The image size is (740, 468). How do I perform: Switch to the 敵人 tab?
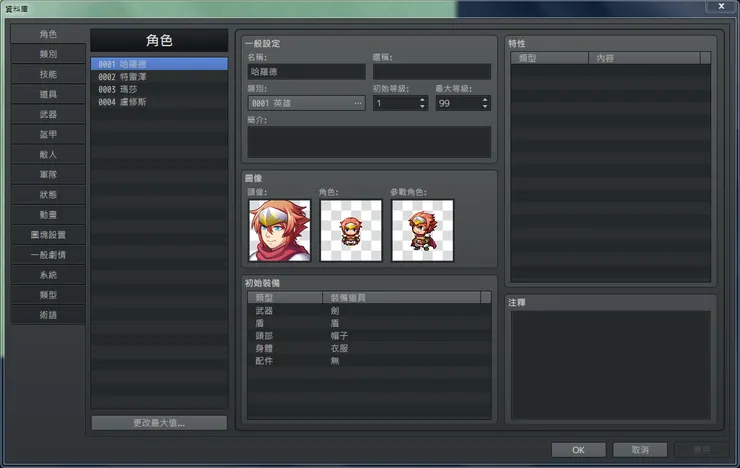(x=48, y=154)
